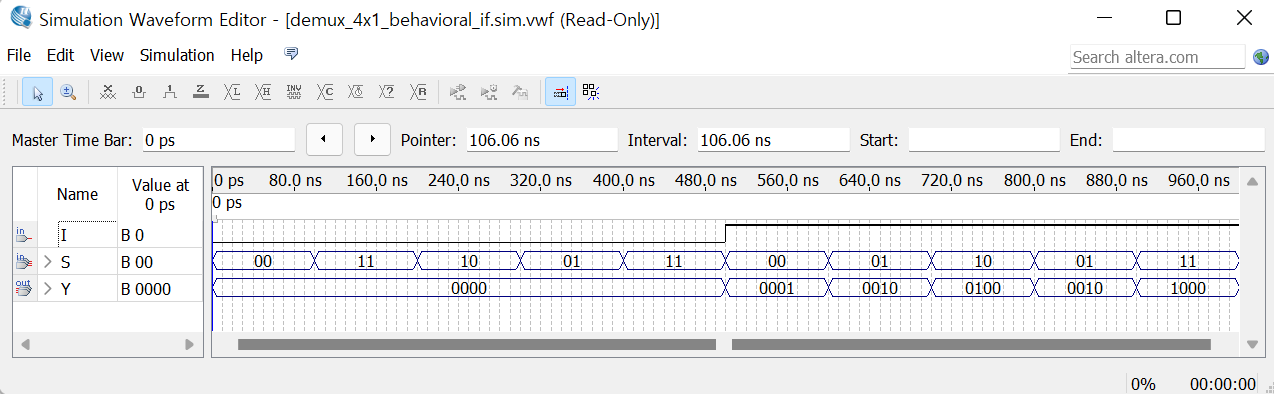Open the Arbitrary Value (?) tool

387,92
